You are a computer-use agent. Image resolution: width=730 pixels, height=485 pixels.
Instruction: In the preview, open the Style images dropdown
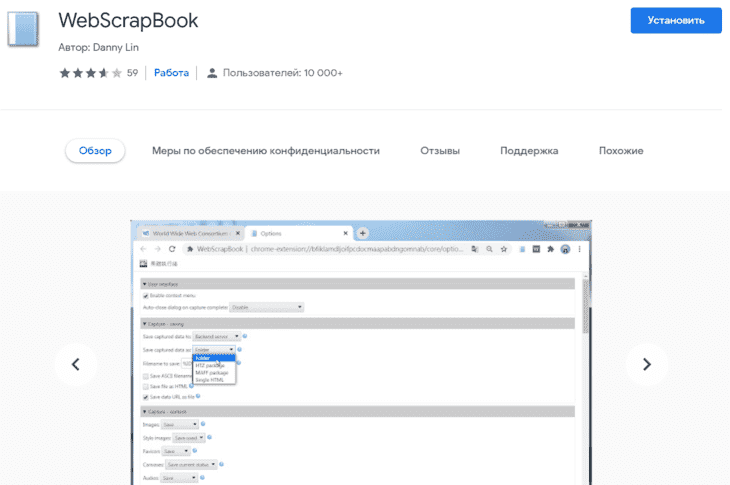pos(189,438)
